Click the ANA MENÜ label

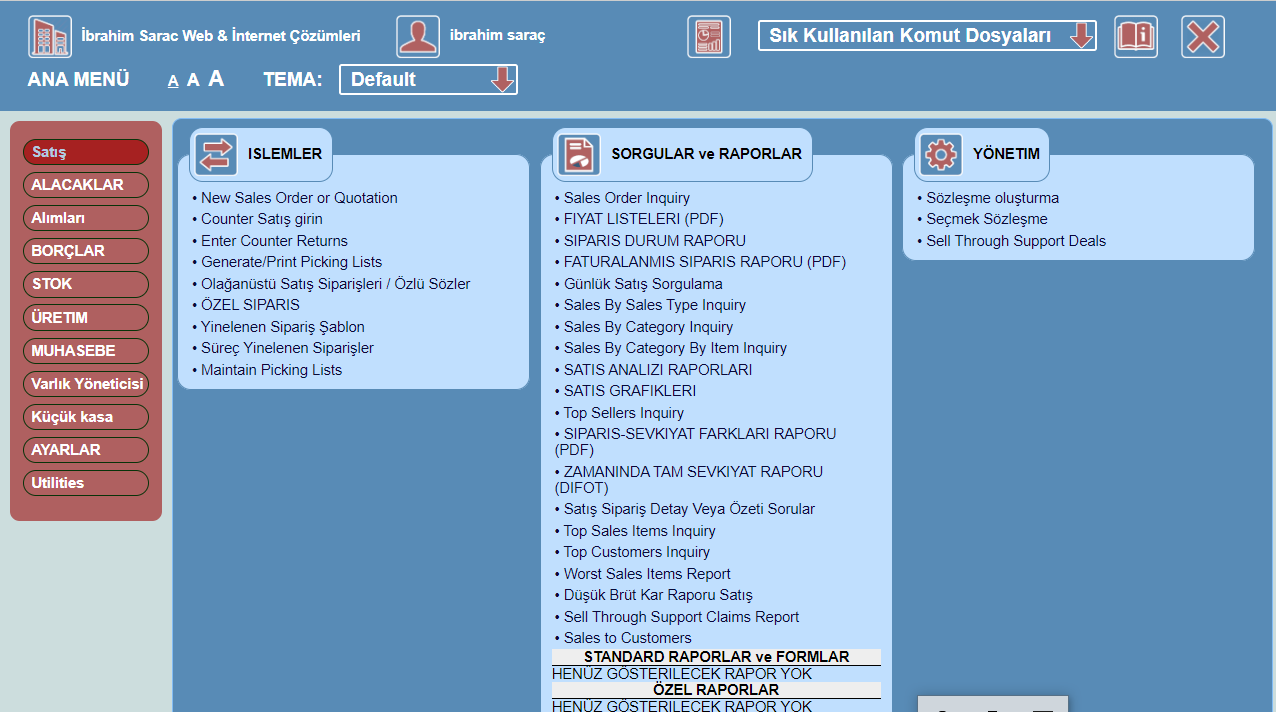tap(78, 80)
